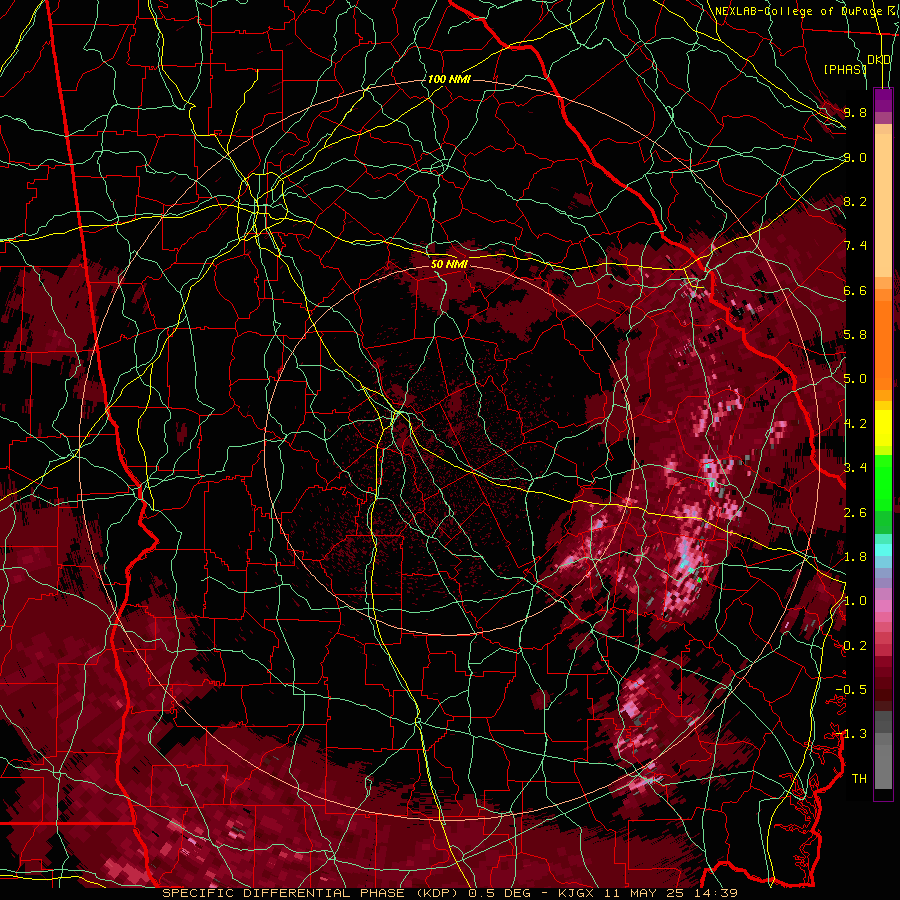Image resolution: width=900 pixels, height=900 pixels.
Task: Click the 14:39 timestamp in the caption
Action: point(716,893)
